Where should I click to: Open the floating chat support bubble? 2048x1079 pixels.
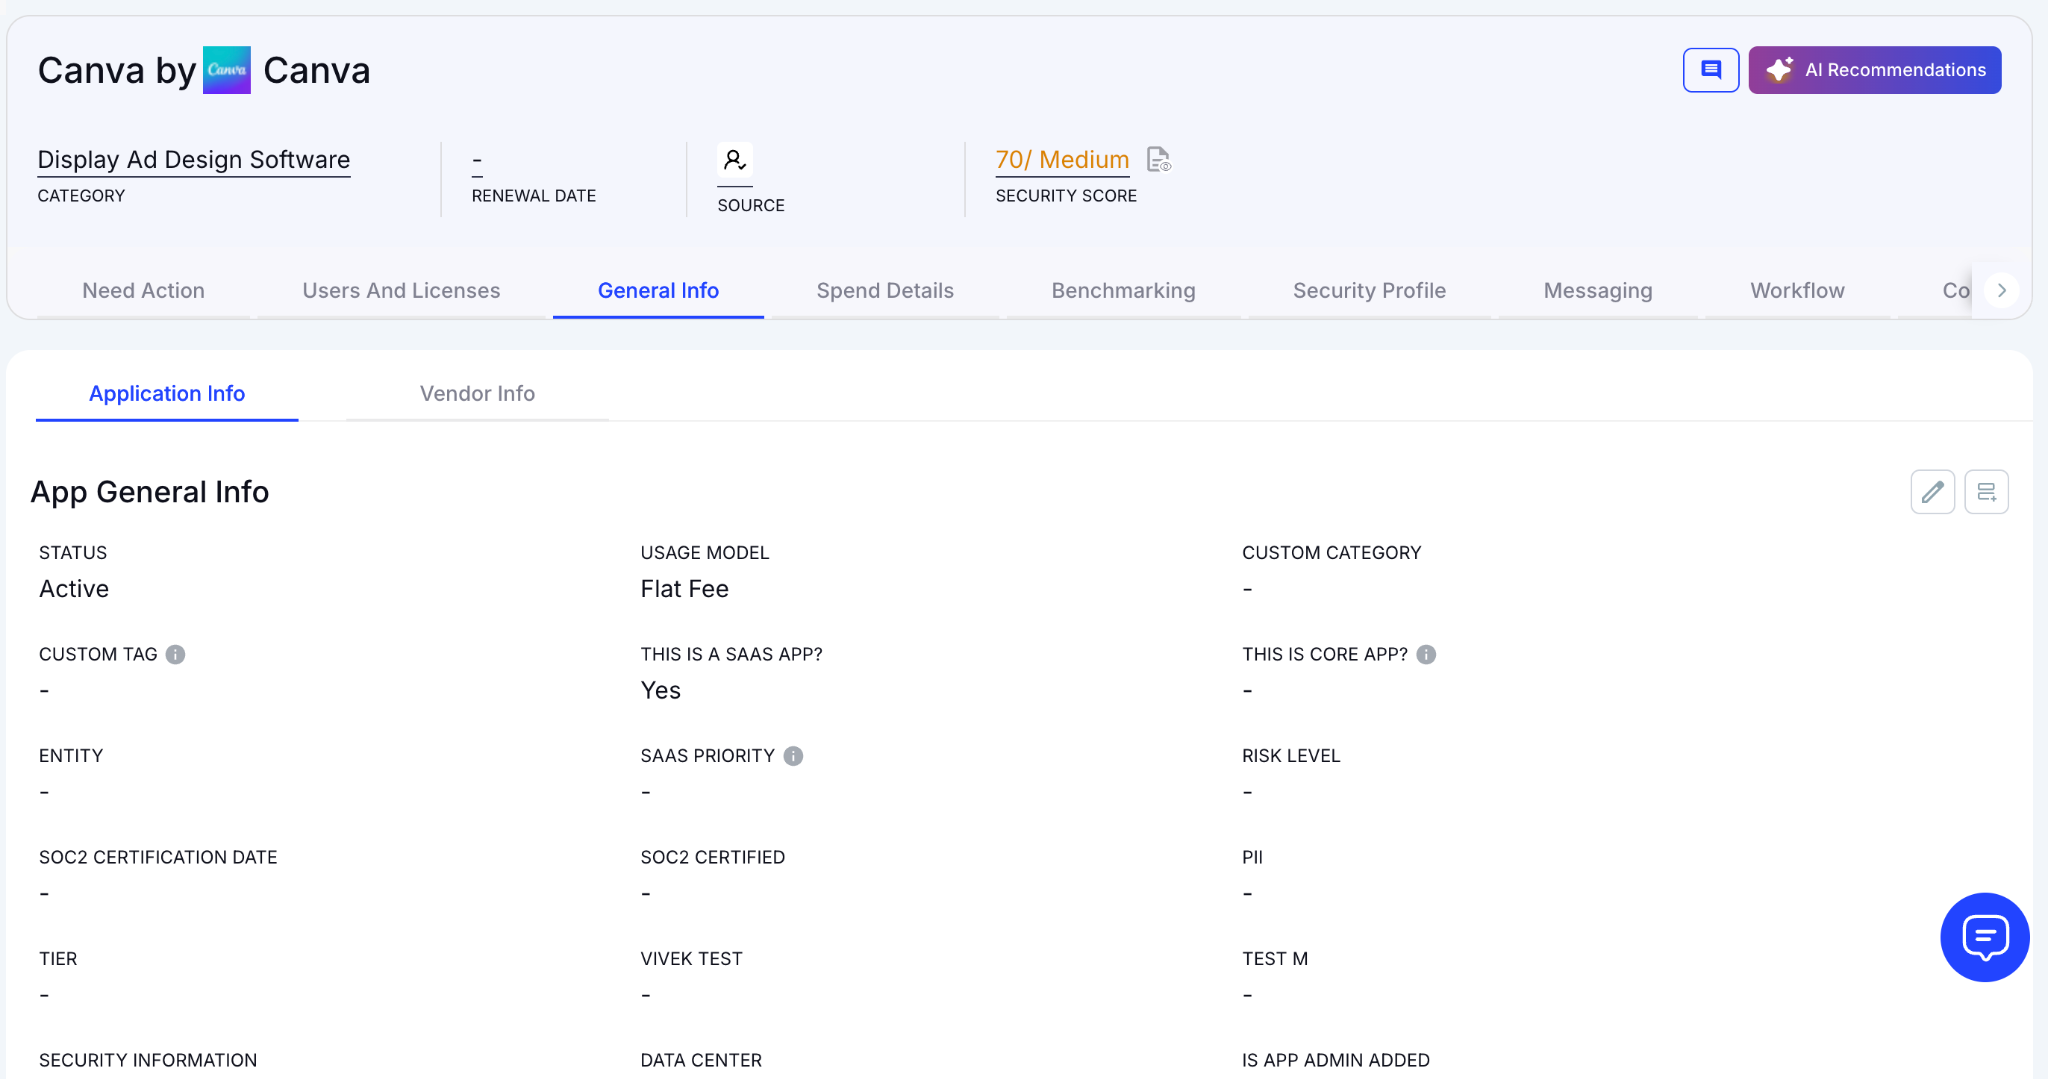(x=1984, y=938)
